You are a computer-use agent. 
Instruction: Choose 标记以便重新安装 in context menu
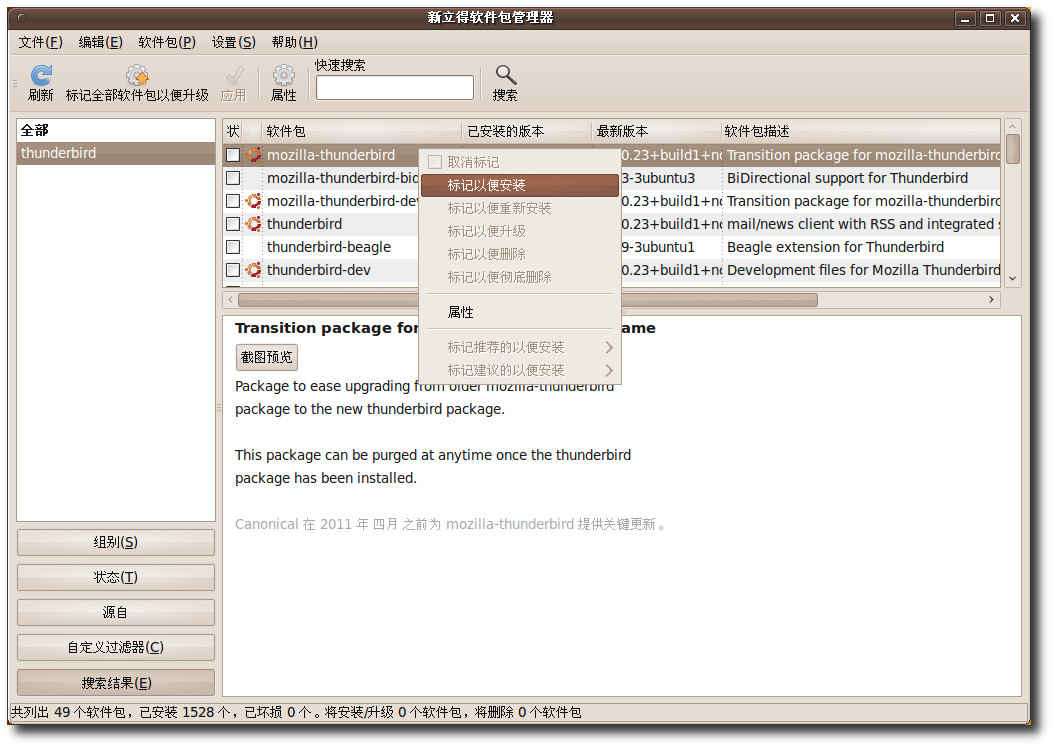click(520, 208)
